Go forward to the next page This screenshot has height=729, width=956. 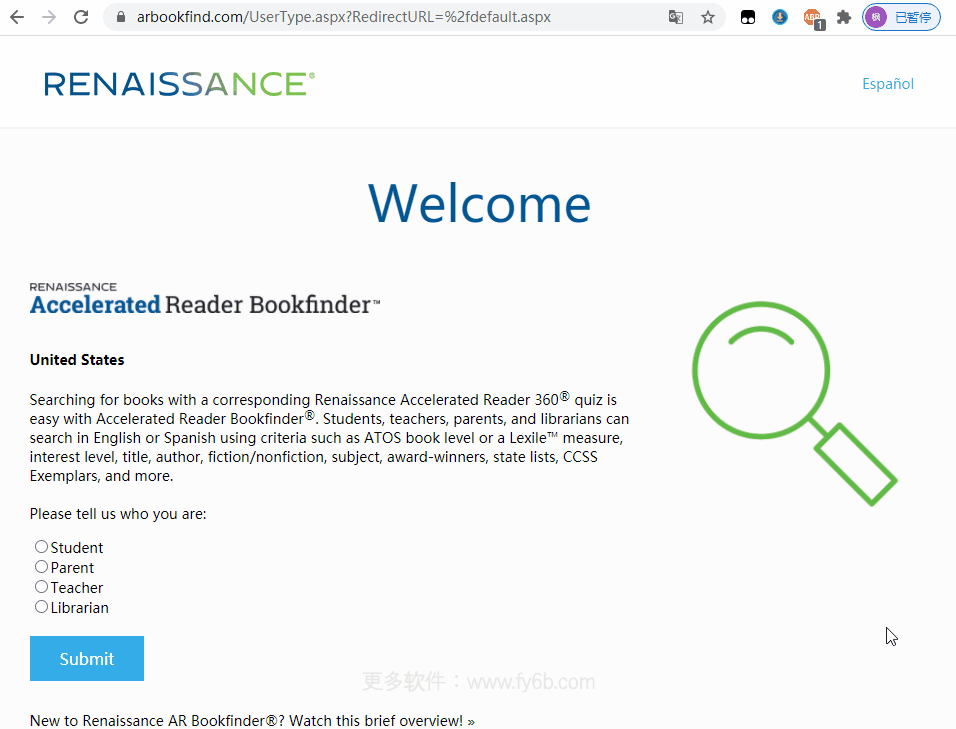[x=49, y=17]
